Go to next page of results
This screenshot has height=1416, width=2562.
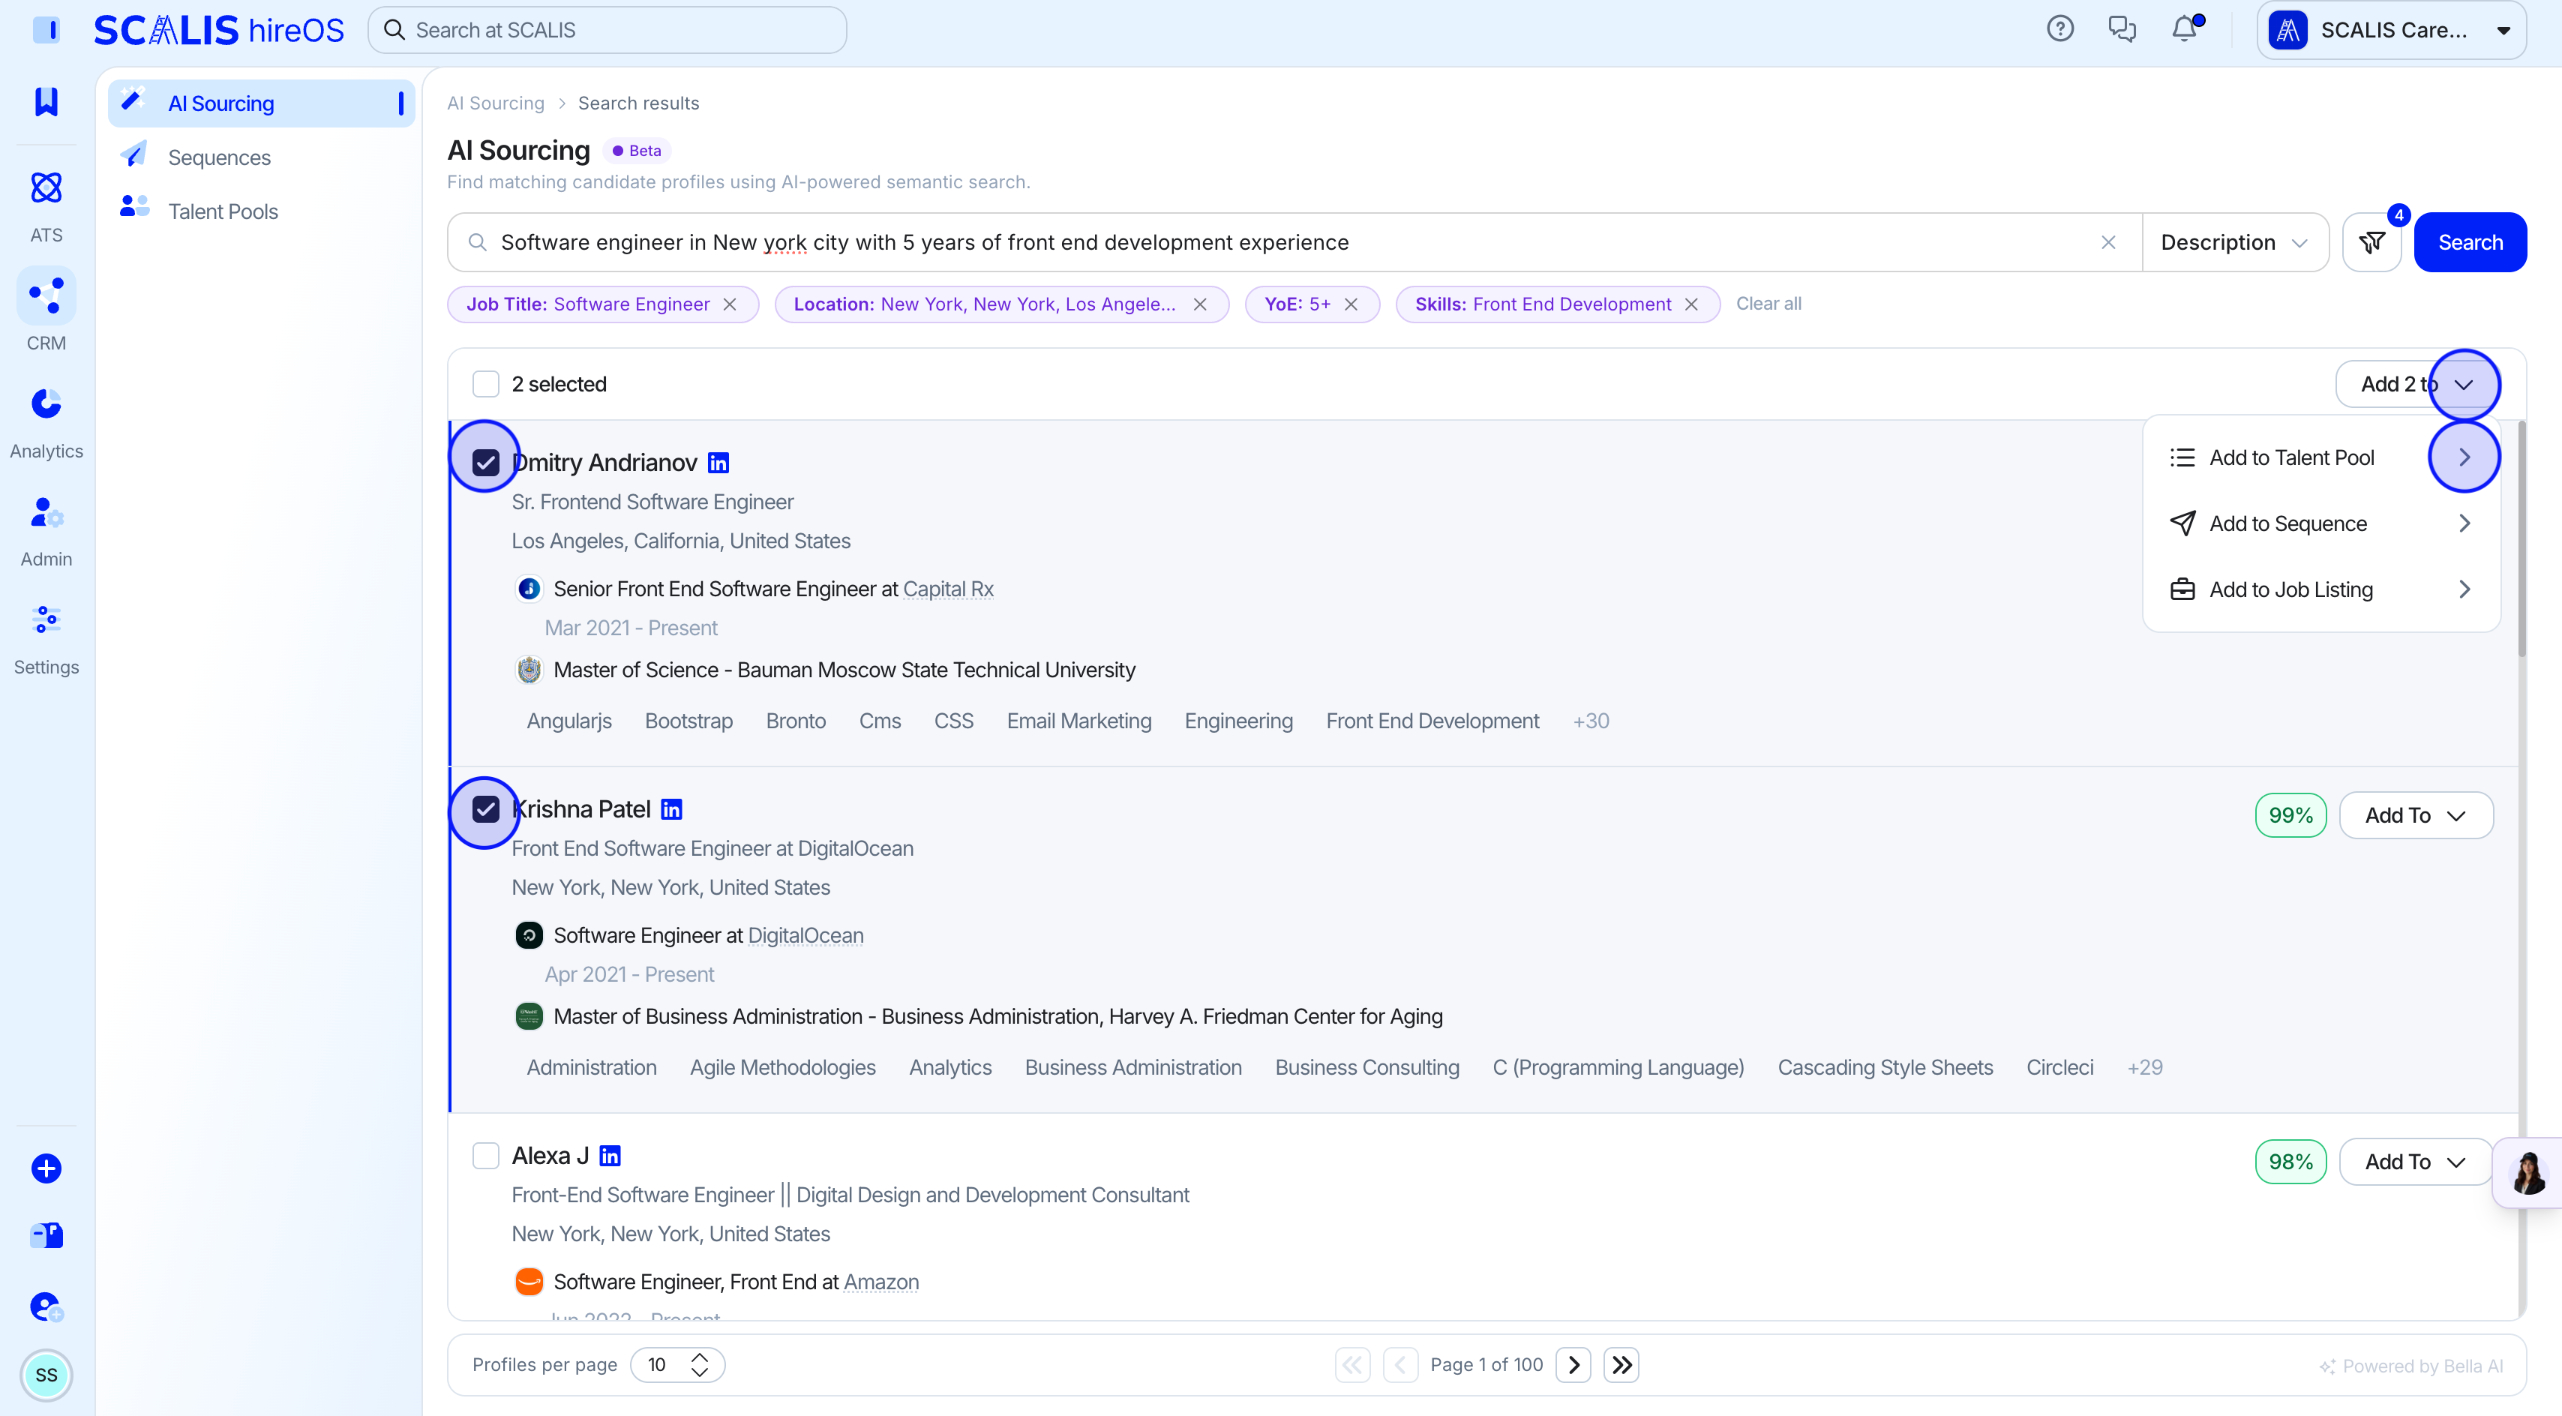coord(1574,1365)
